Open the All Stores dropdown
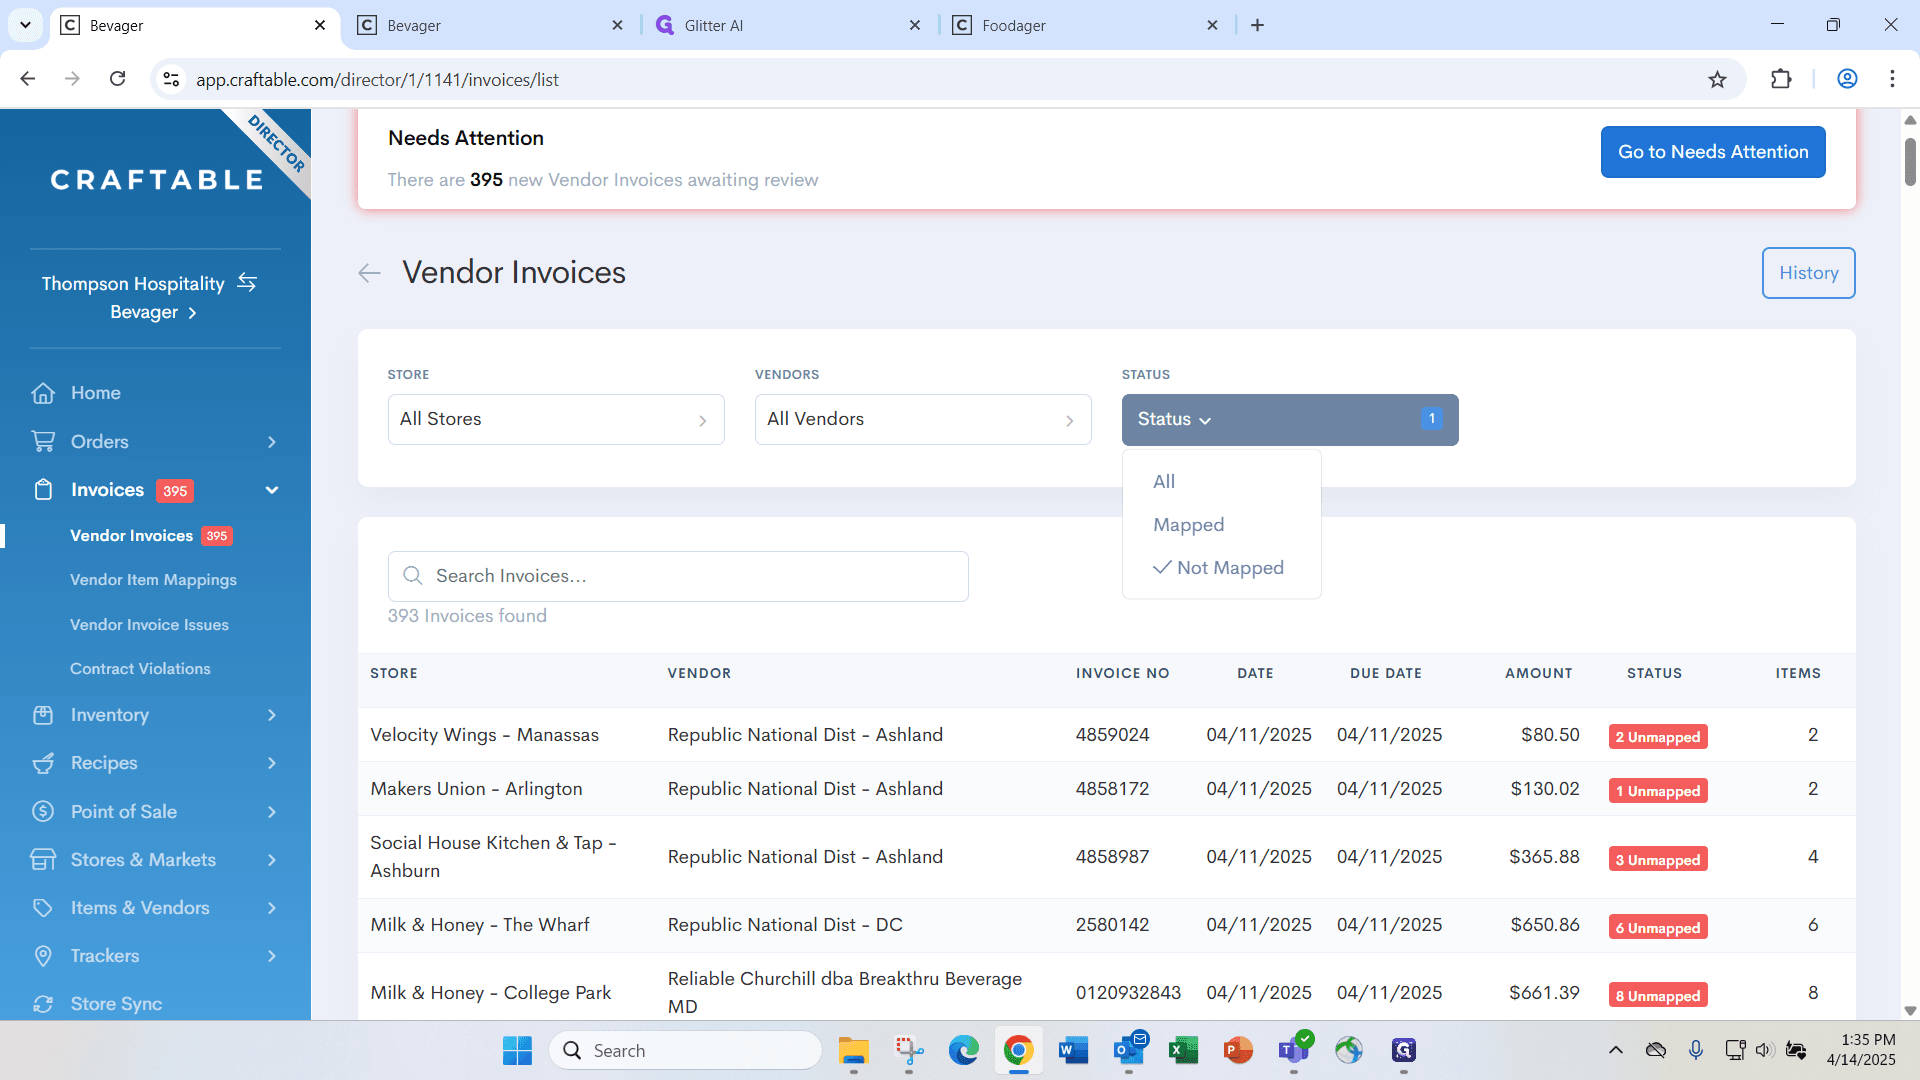The width and height of the screenshot is (1920, 1080). (x=556, y=420)
